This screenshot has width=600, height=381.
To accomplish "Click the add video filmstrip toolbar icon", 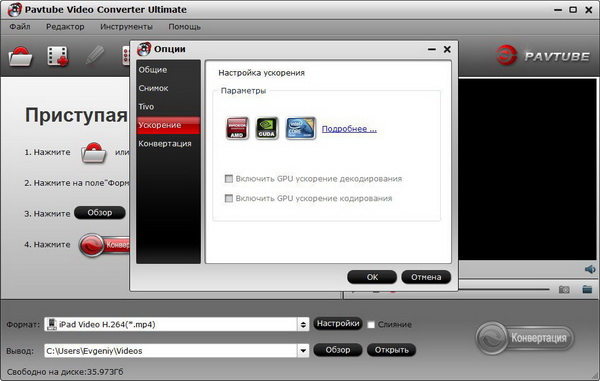I will pos(58,57).
